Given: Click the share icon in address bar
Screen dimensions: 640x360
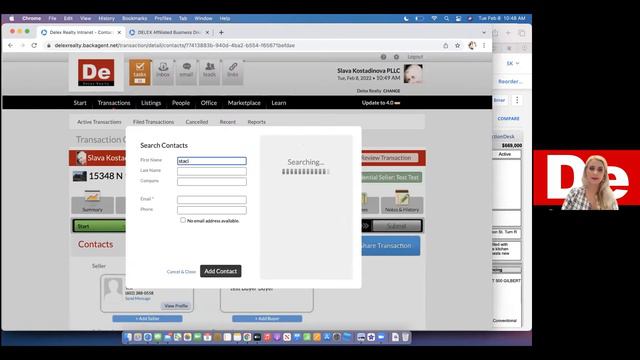Looking at the screenshot, I should 446,45.
